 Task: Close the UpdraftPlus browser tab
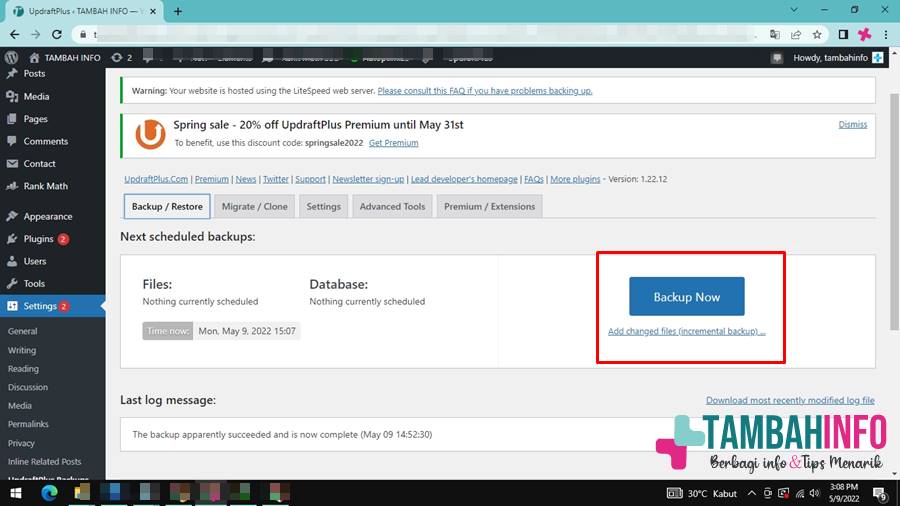(x=153, y=11)
